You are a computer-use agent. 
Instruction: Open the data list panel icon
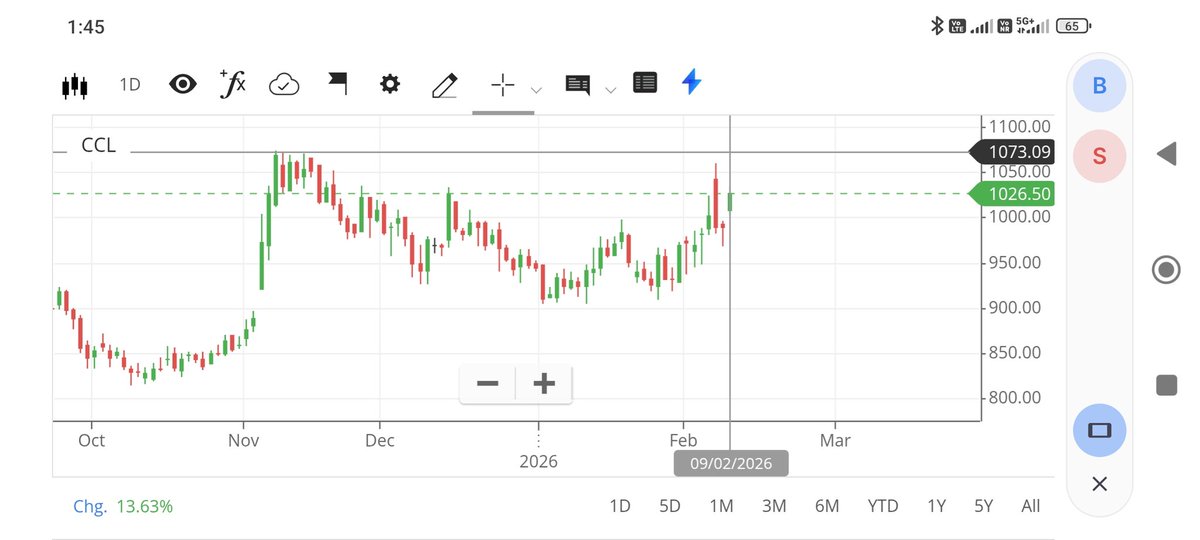(x=645, y=83)
